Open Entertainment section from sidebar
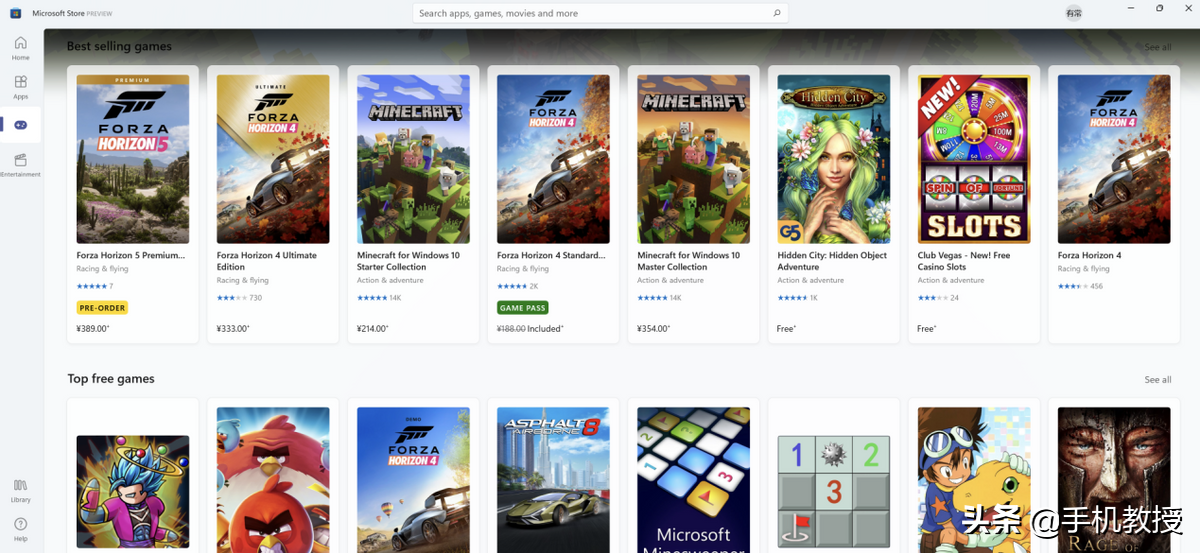Screen dimensions: 1200x553 point(21,164)
